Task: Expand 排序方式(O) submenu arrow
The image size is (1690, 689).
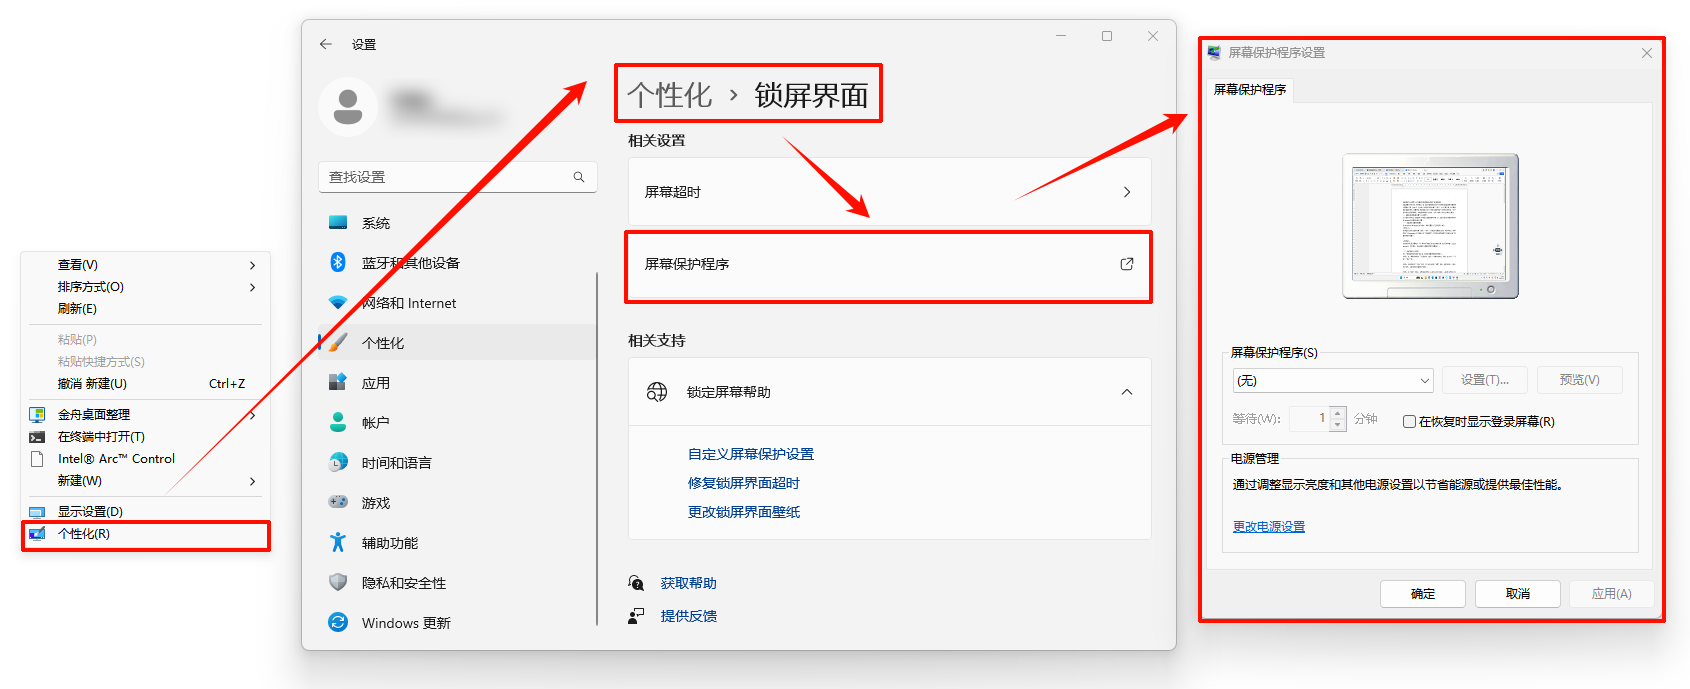Action: tap(252, 287)
